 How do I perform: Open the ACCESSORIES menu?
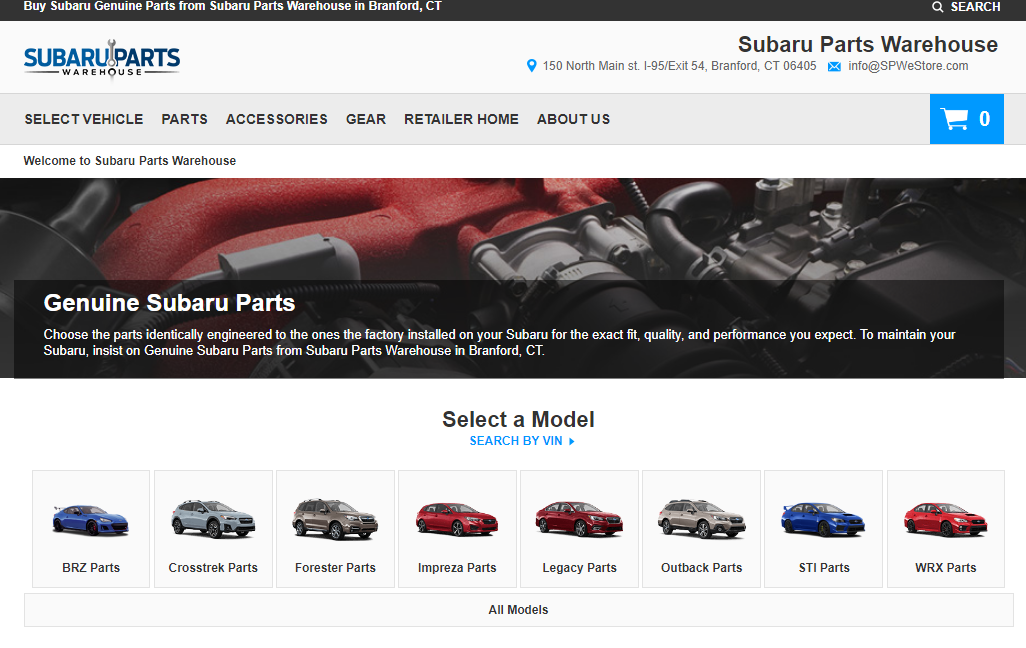(x=276, y=119)
